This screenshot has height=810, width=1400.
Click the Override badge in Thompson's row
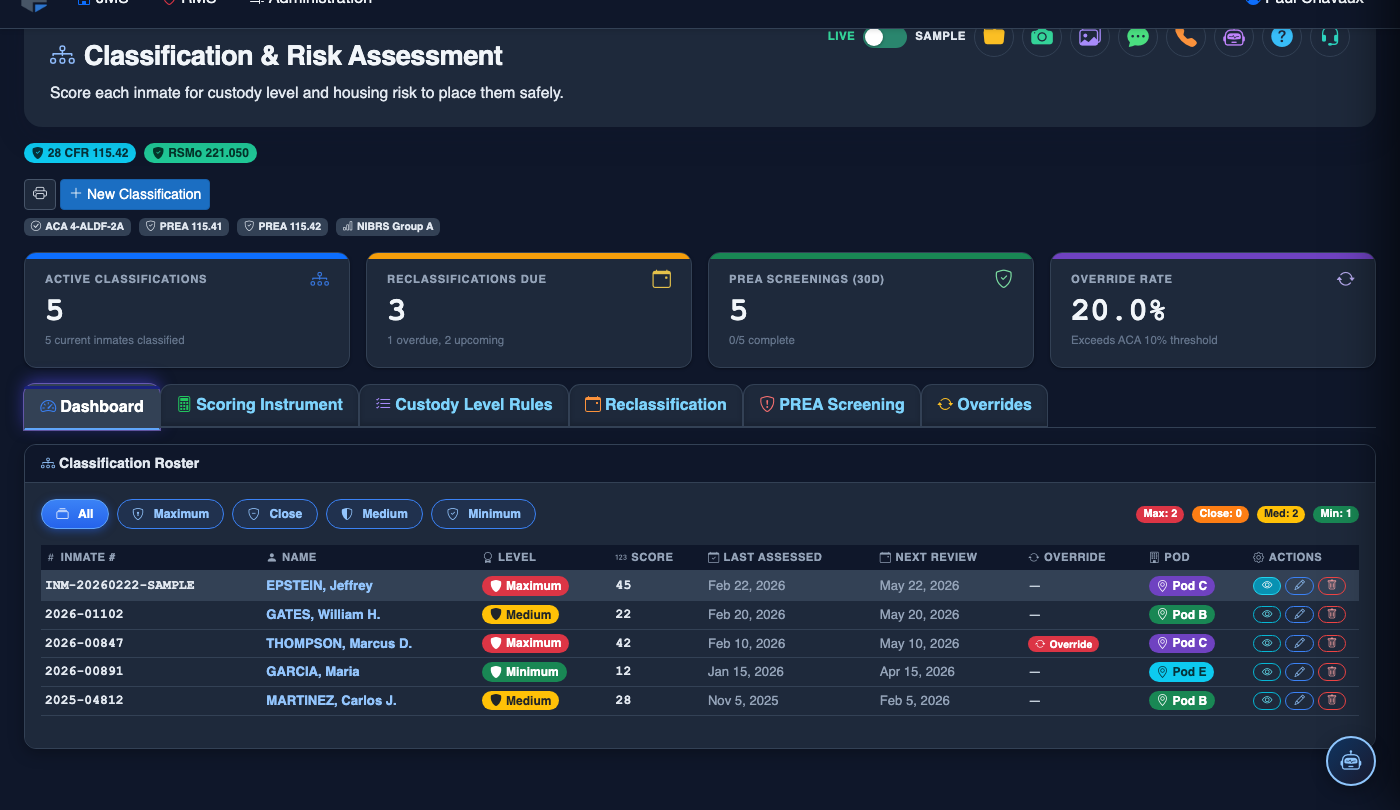(1063, 644)
